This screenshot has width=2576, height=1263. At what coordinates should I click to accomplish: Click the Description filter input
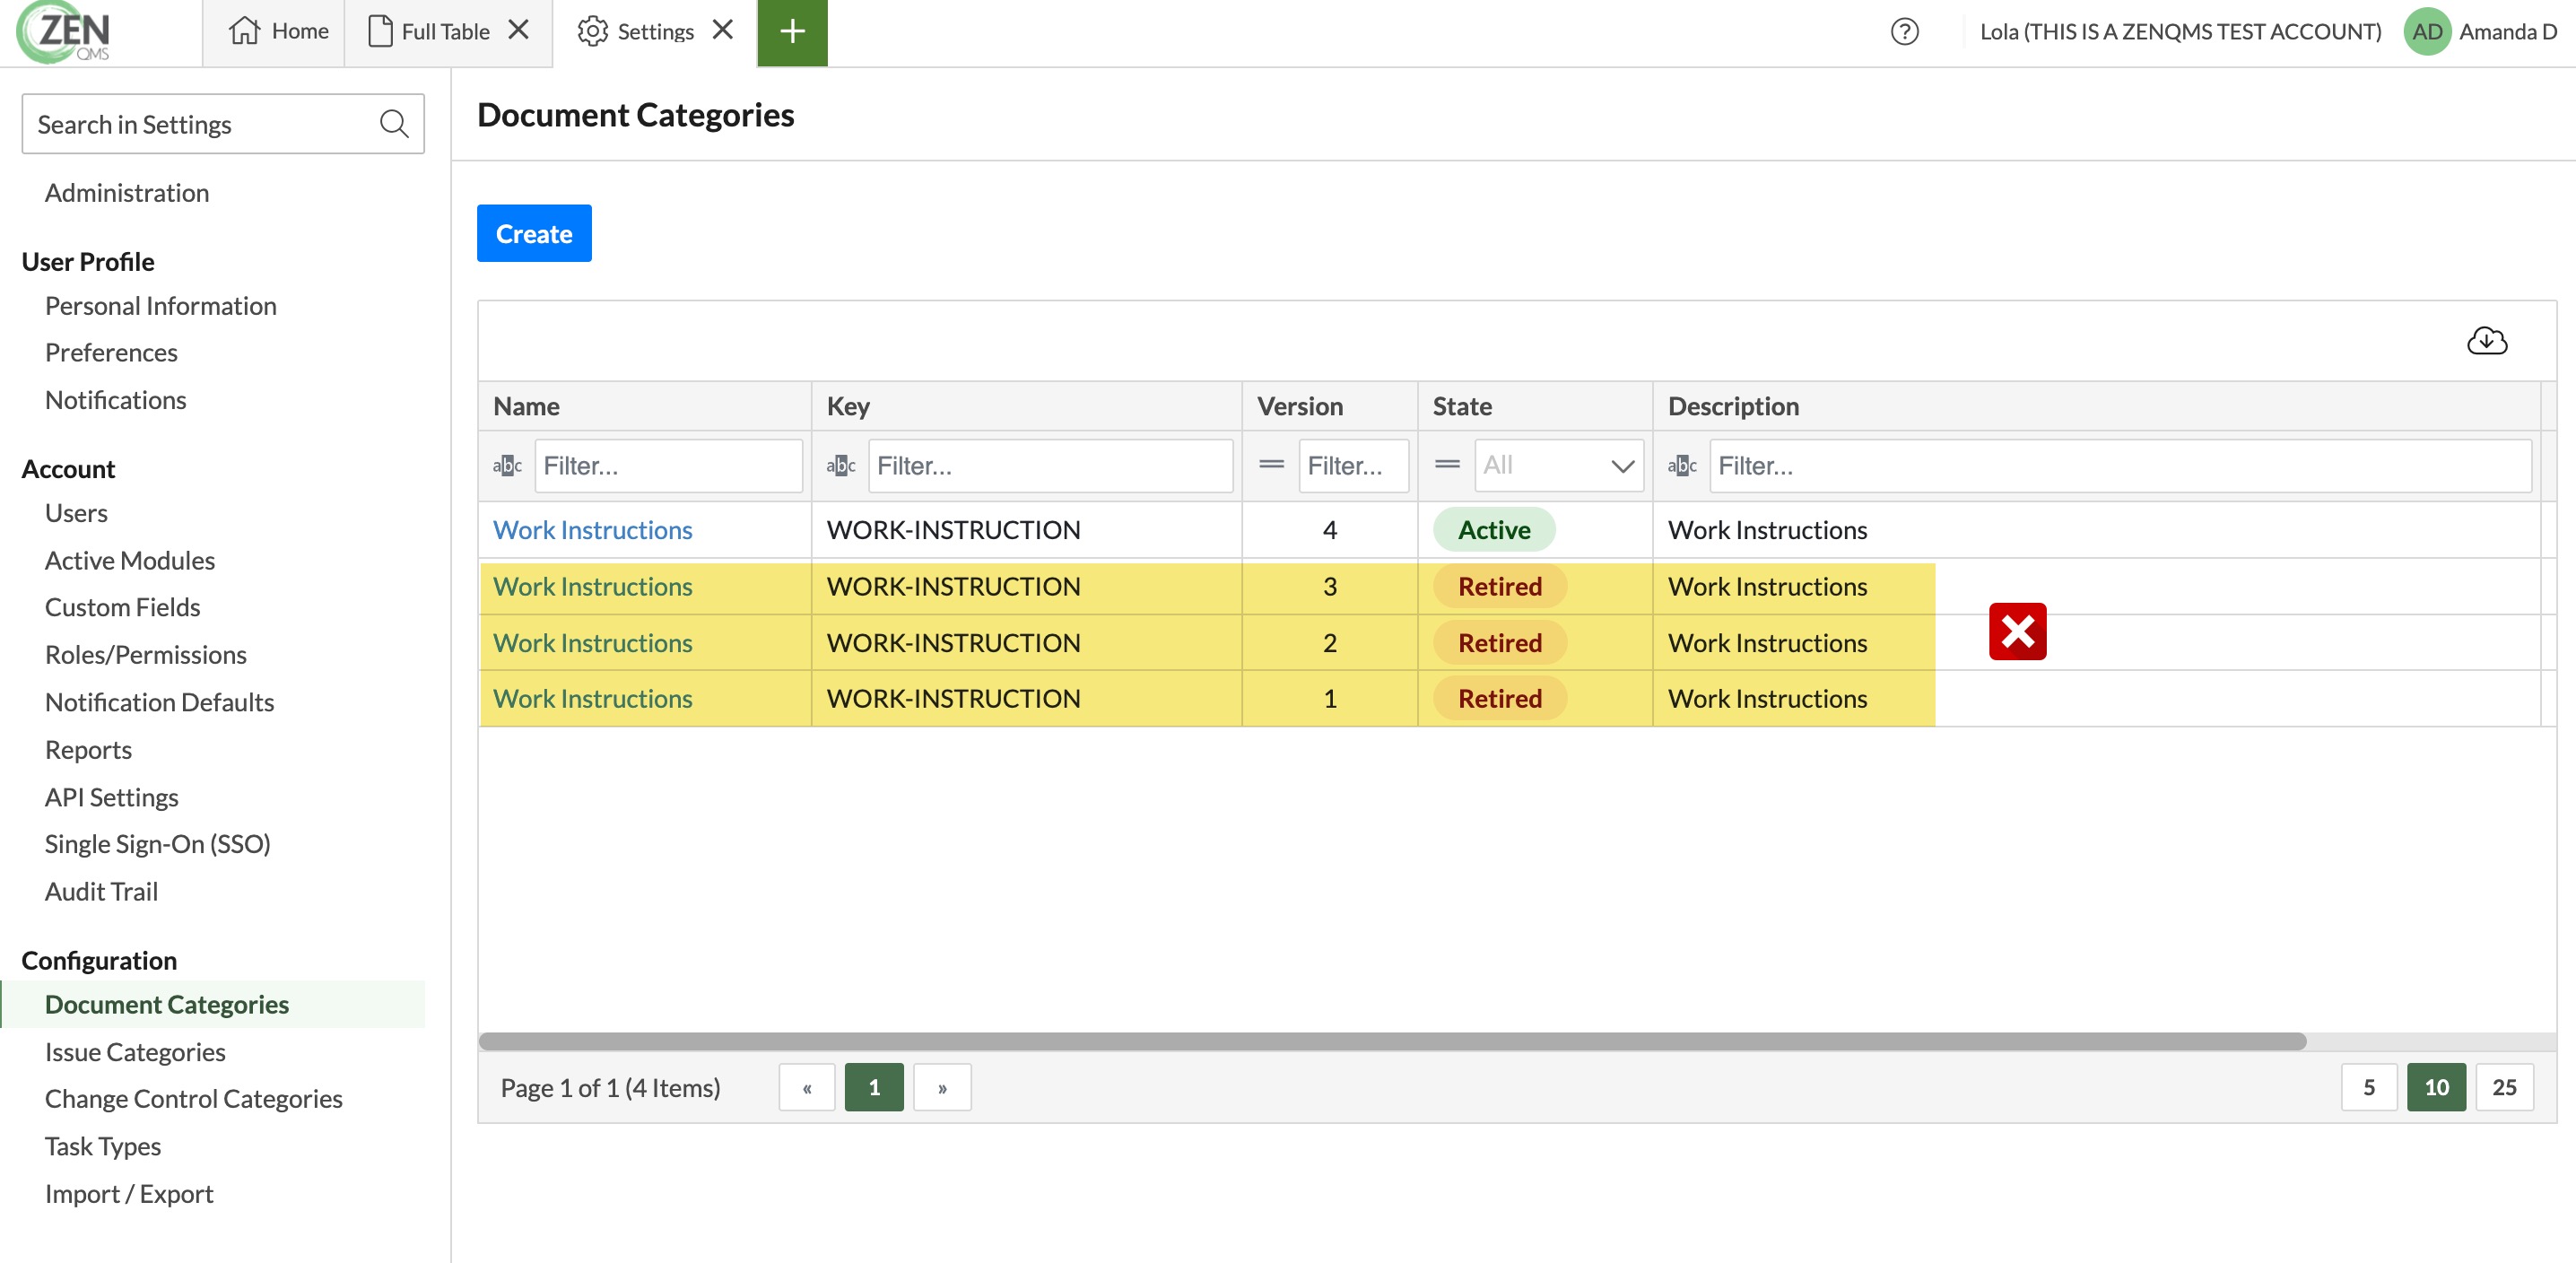coord(2120,466)
